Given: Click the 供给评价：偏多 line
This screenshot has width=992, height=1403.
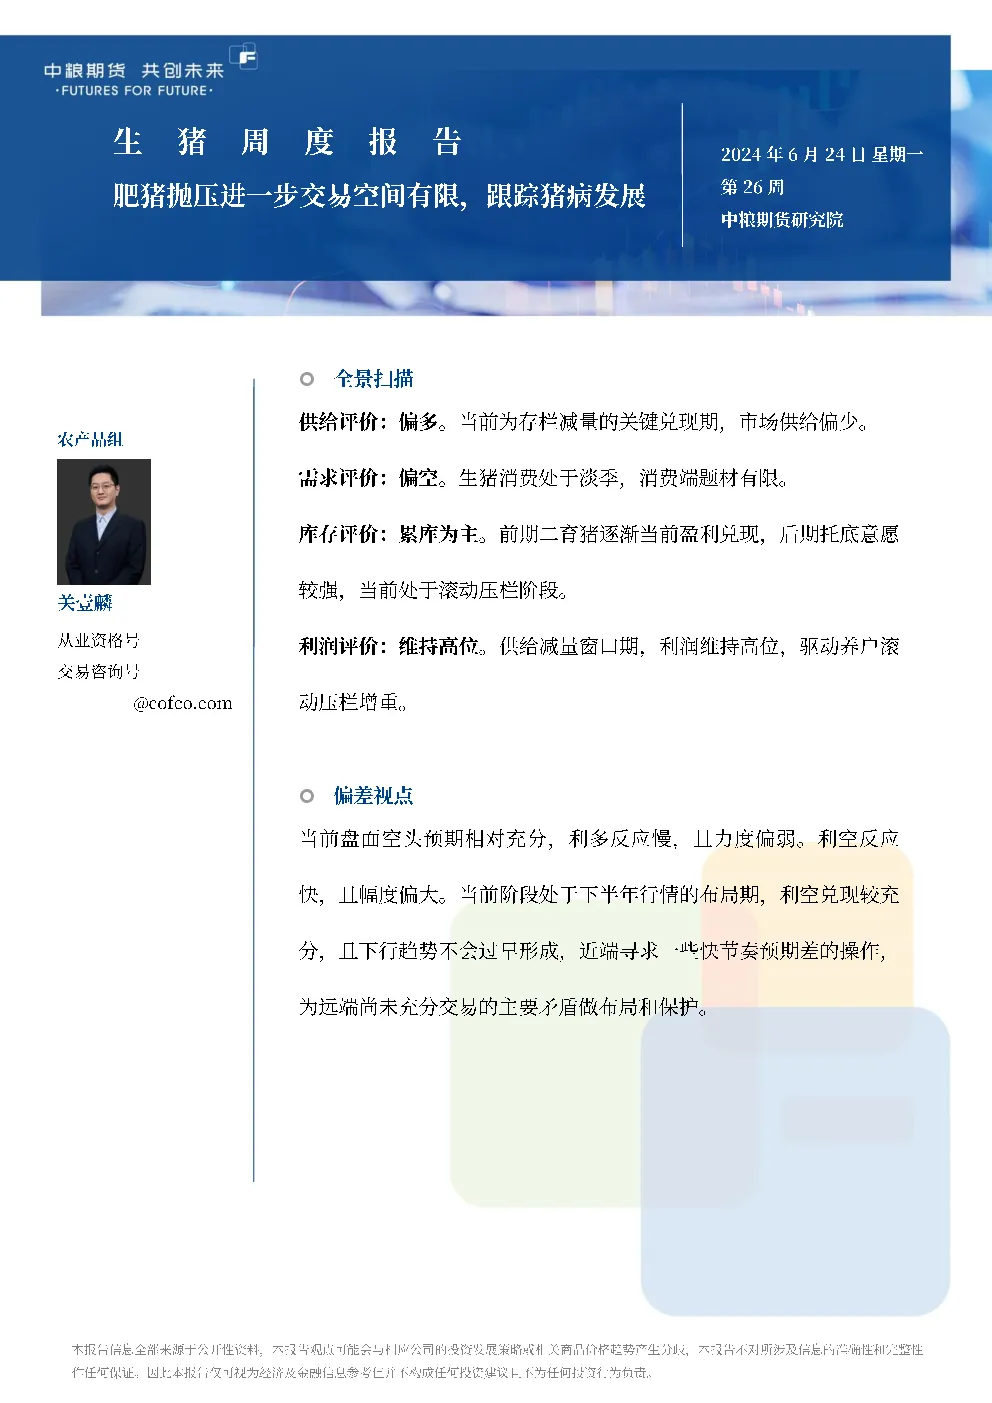Looking at the screenshot, I should click(x=585, y=422).
